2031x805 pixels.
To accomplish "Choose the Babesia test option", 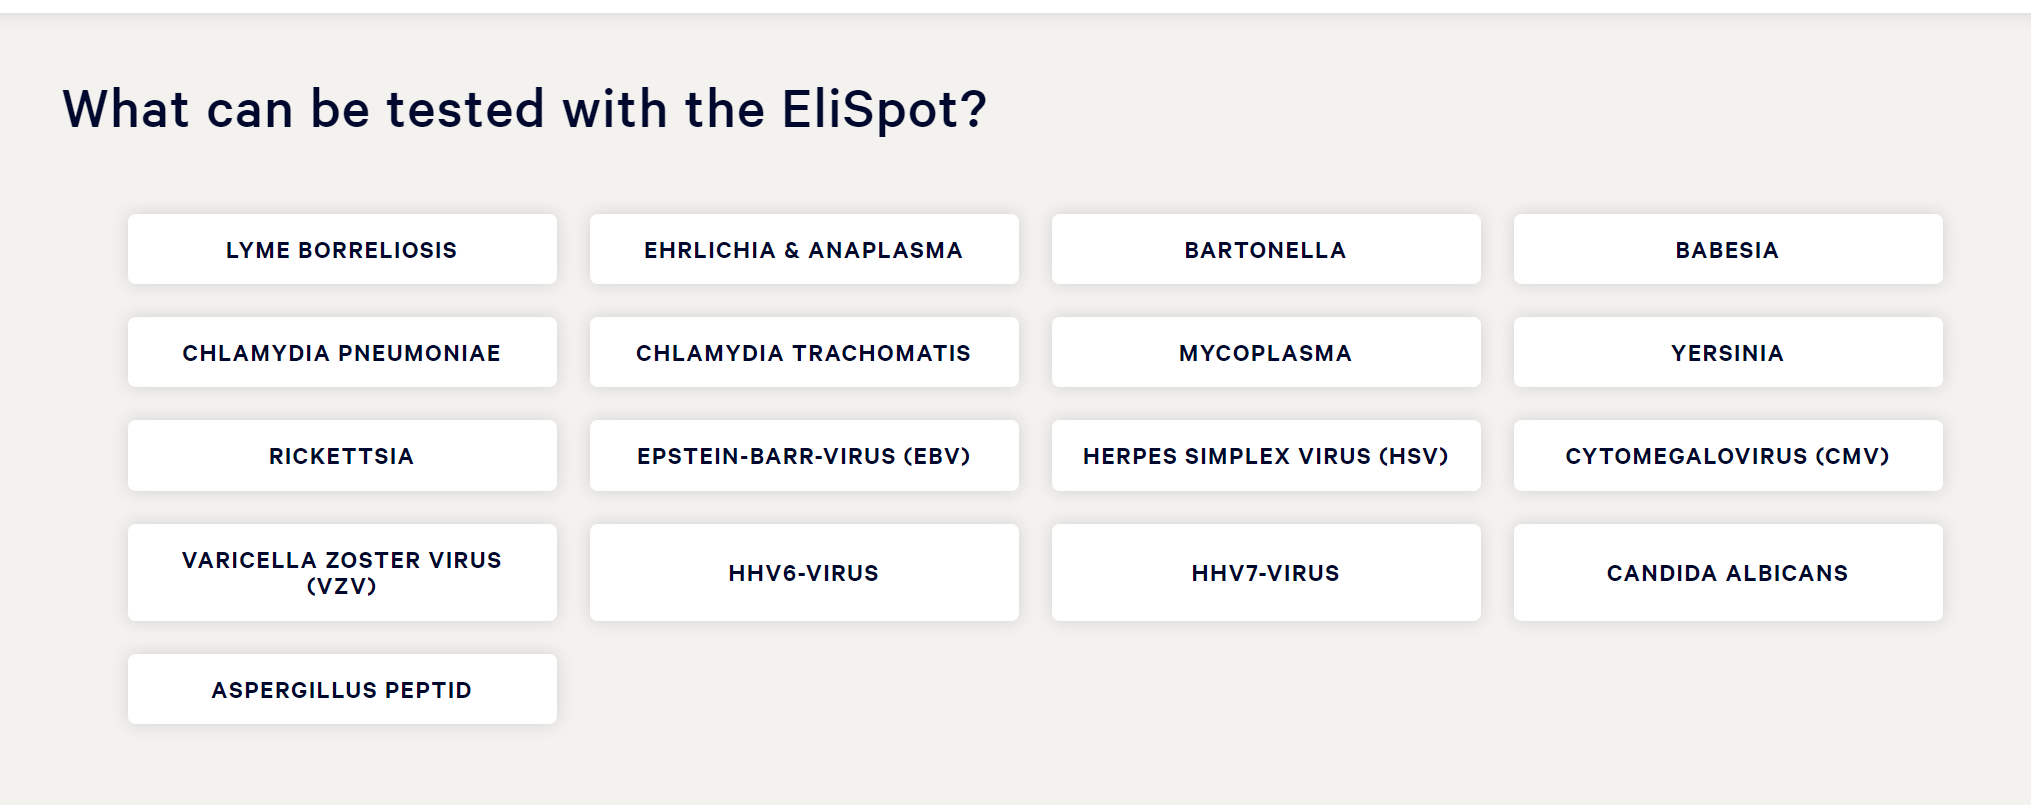I will click(1728, 249).
